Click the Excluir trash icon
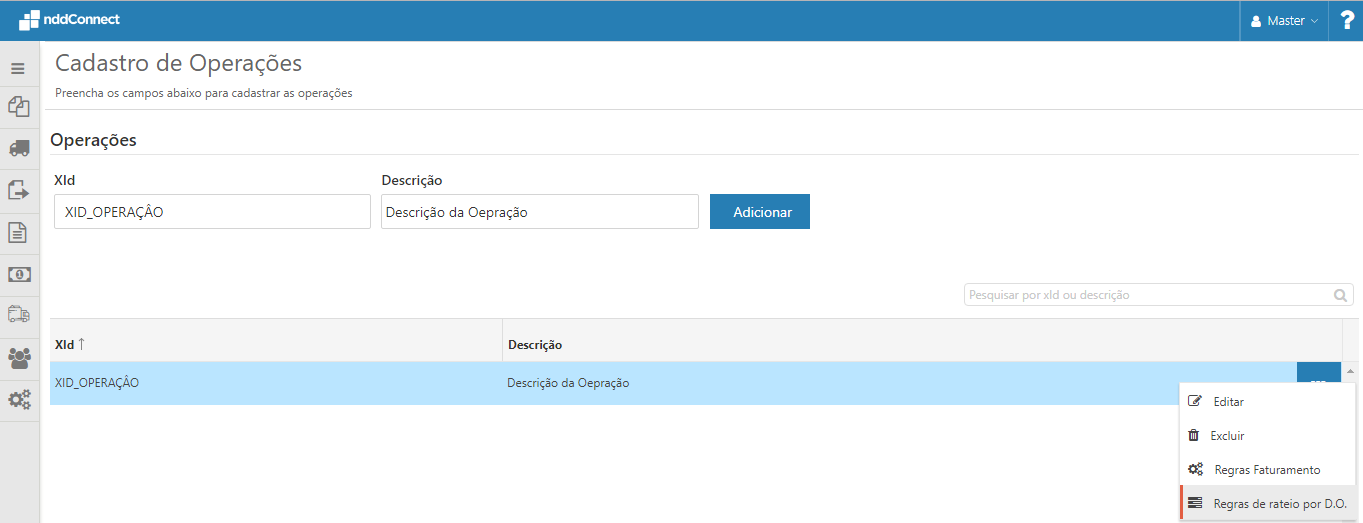This screenshot has height=523, width=1363. tap(1193, 435)
